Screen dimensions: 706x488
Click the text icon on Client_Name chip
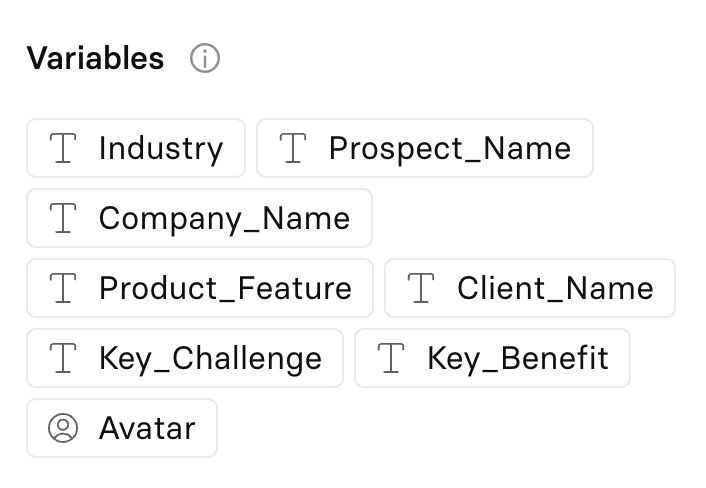click(x=421, y=288)
